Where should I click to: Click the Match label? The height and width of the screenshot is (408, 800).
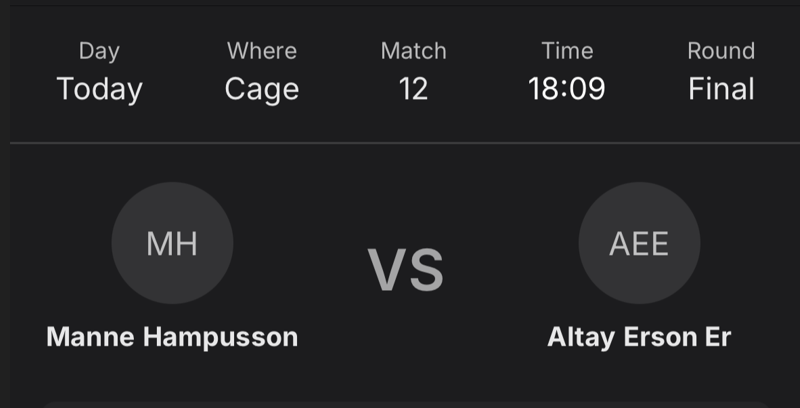(413, 51)
